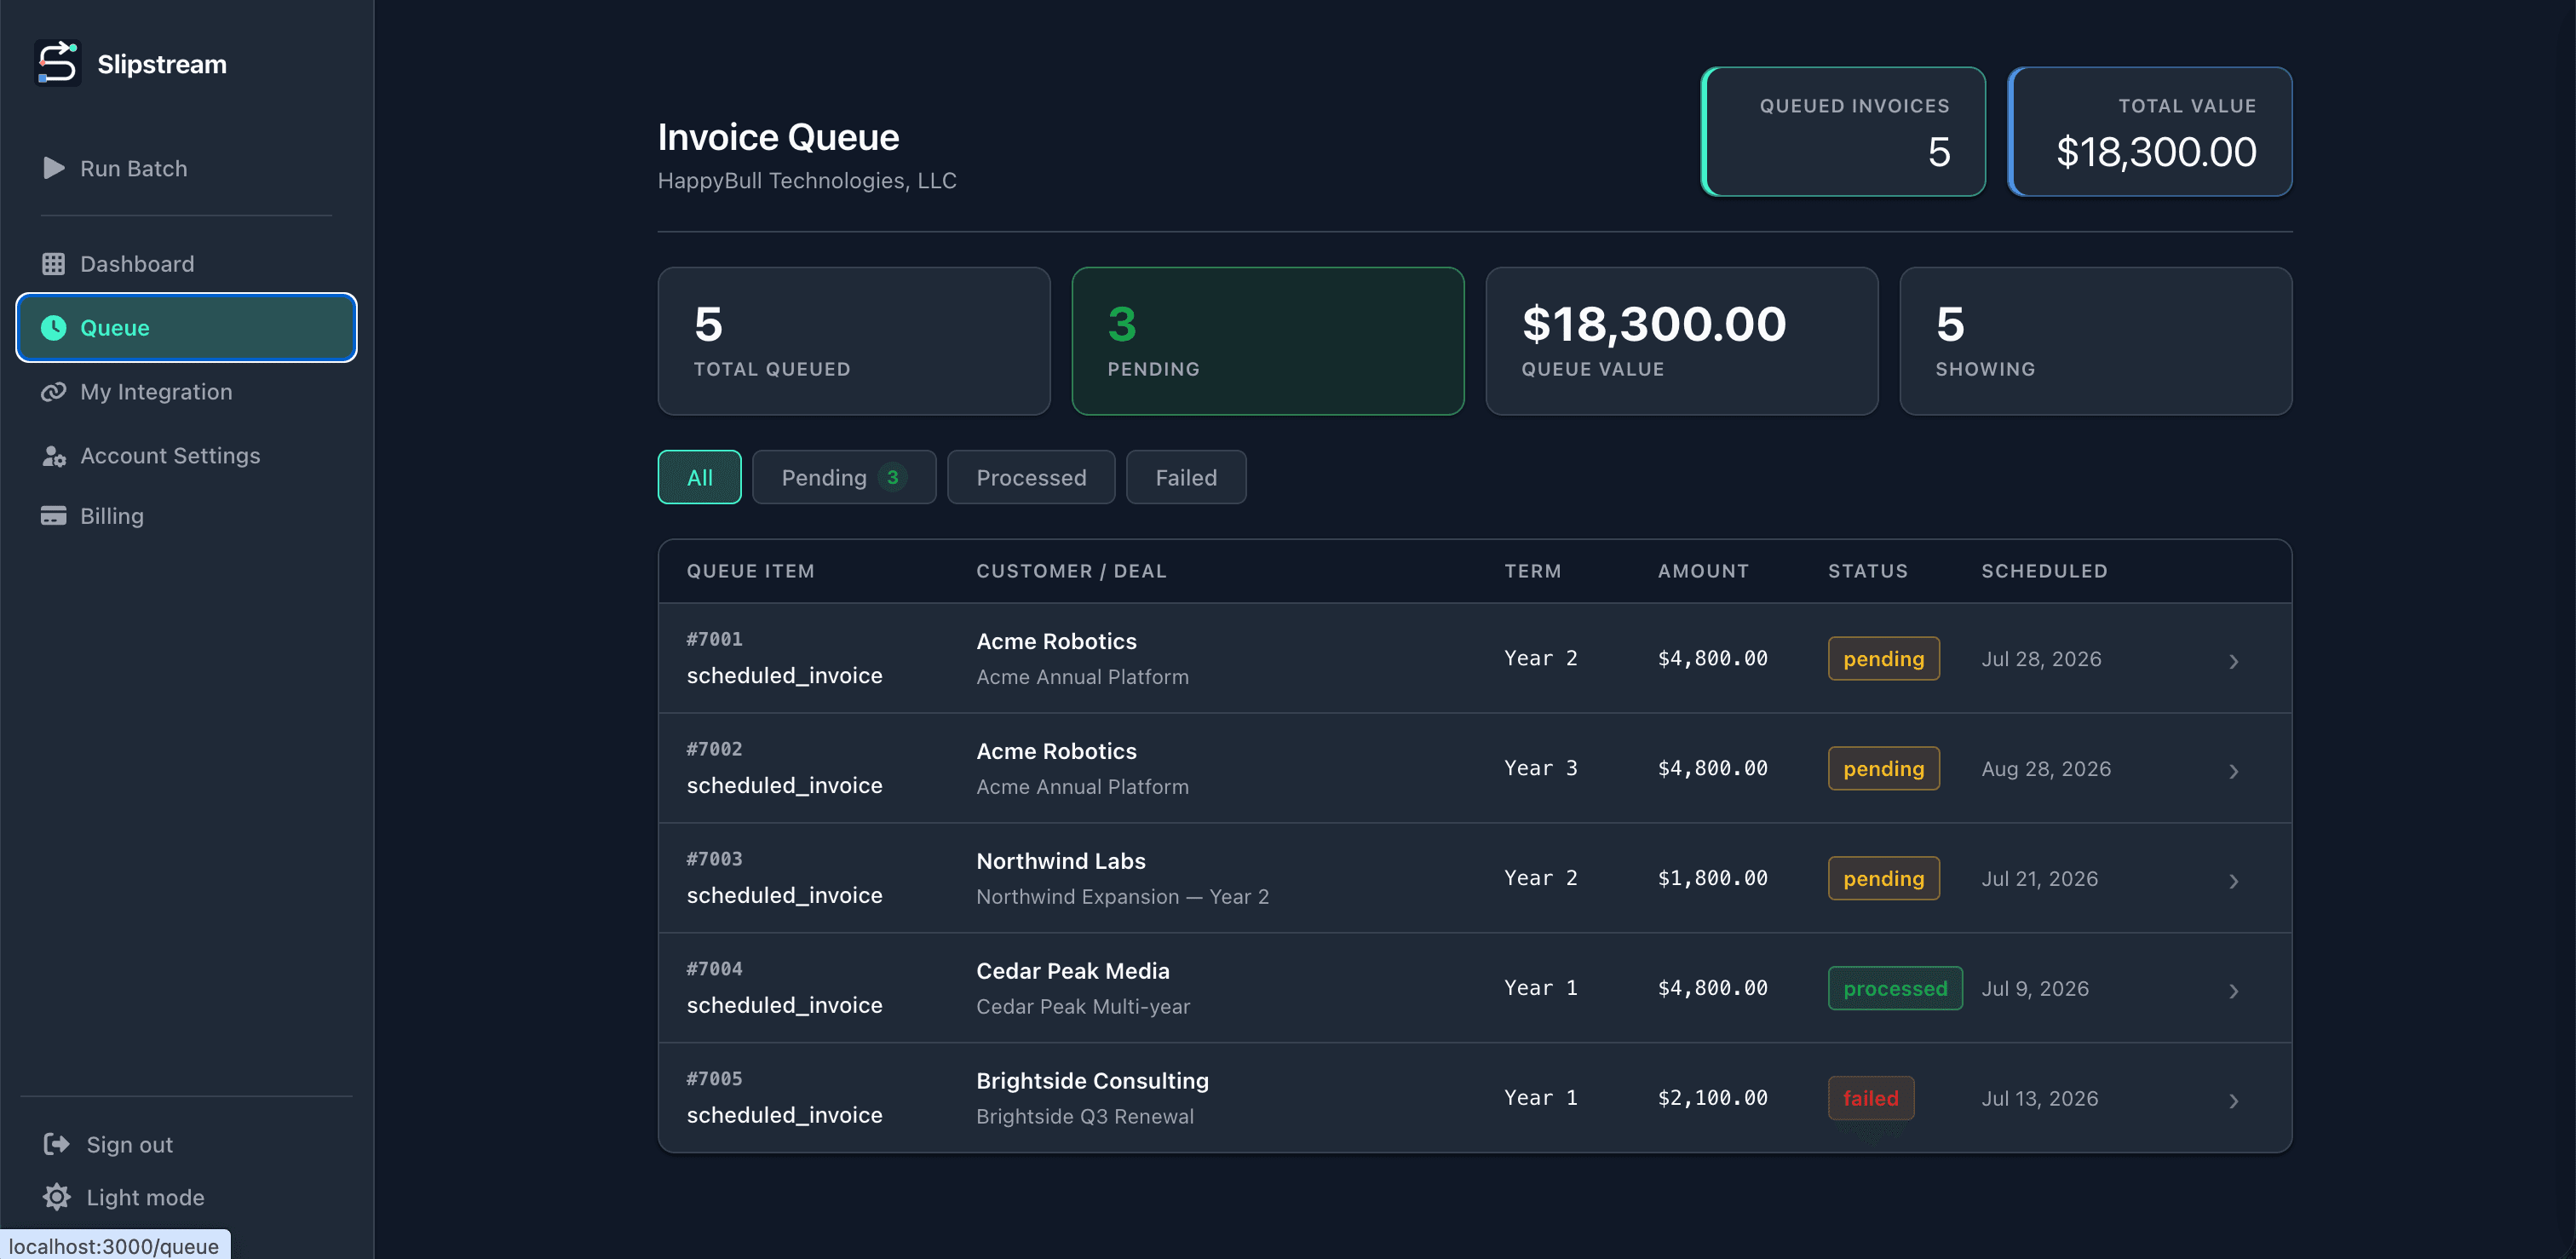Click the Run Batch play icon
The height and width of the screenshot is (1259, 2576).
54,168
